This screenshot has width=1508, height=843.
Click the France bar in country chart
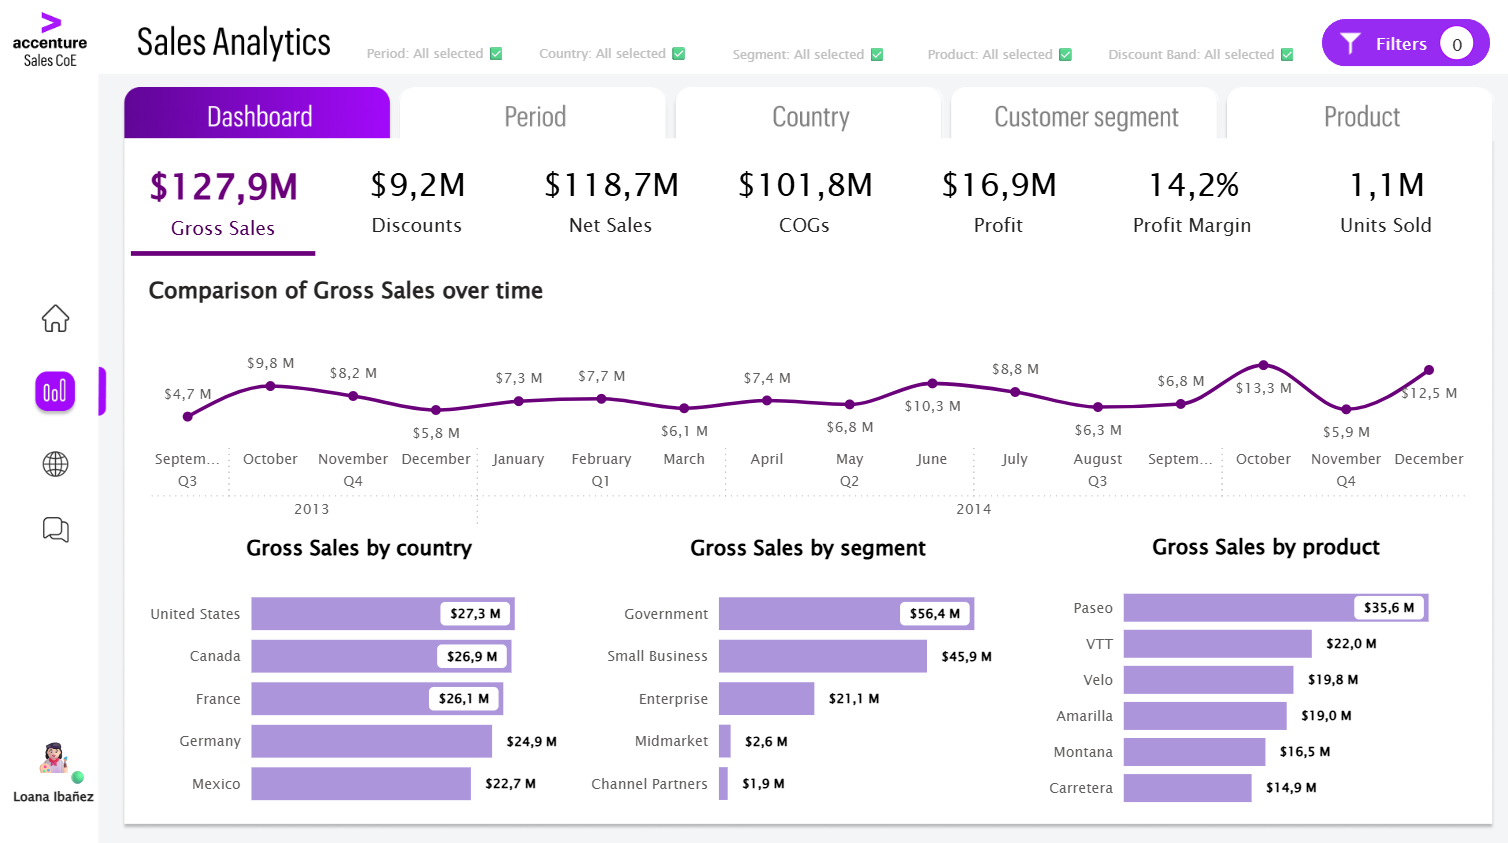pyautogui.click(x=377, y=699)
